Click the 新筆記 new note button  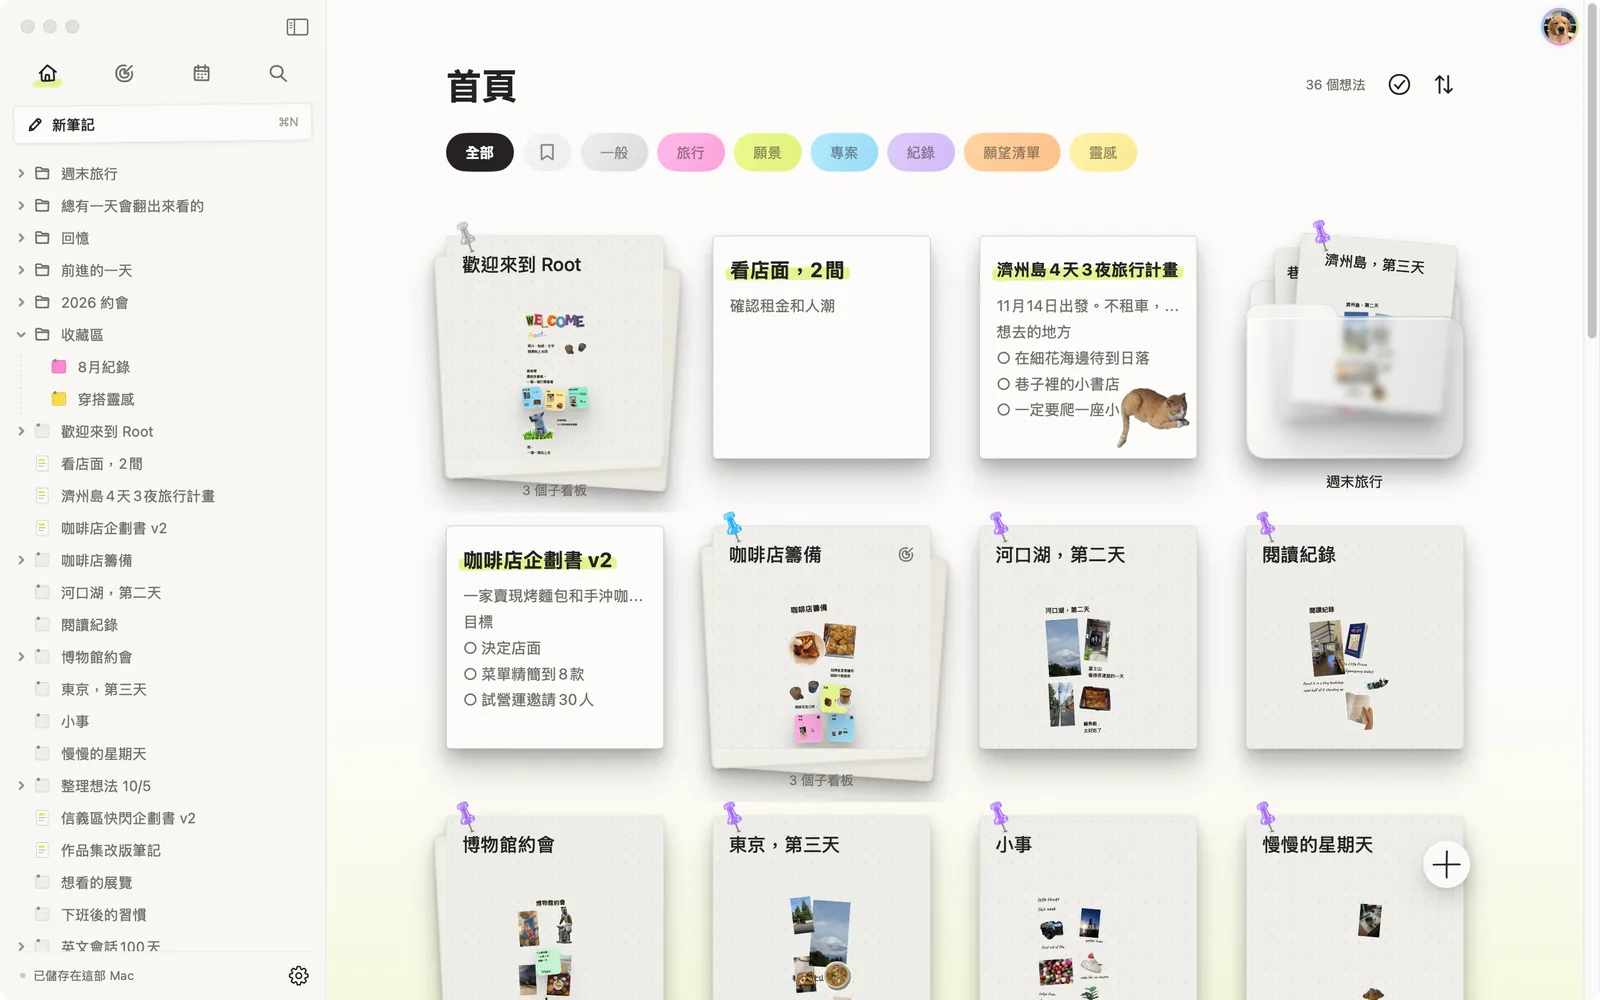[x=163, y=124]
